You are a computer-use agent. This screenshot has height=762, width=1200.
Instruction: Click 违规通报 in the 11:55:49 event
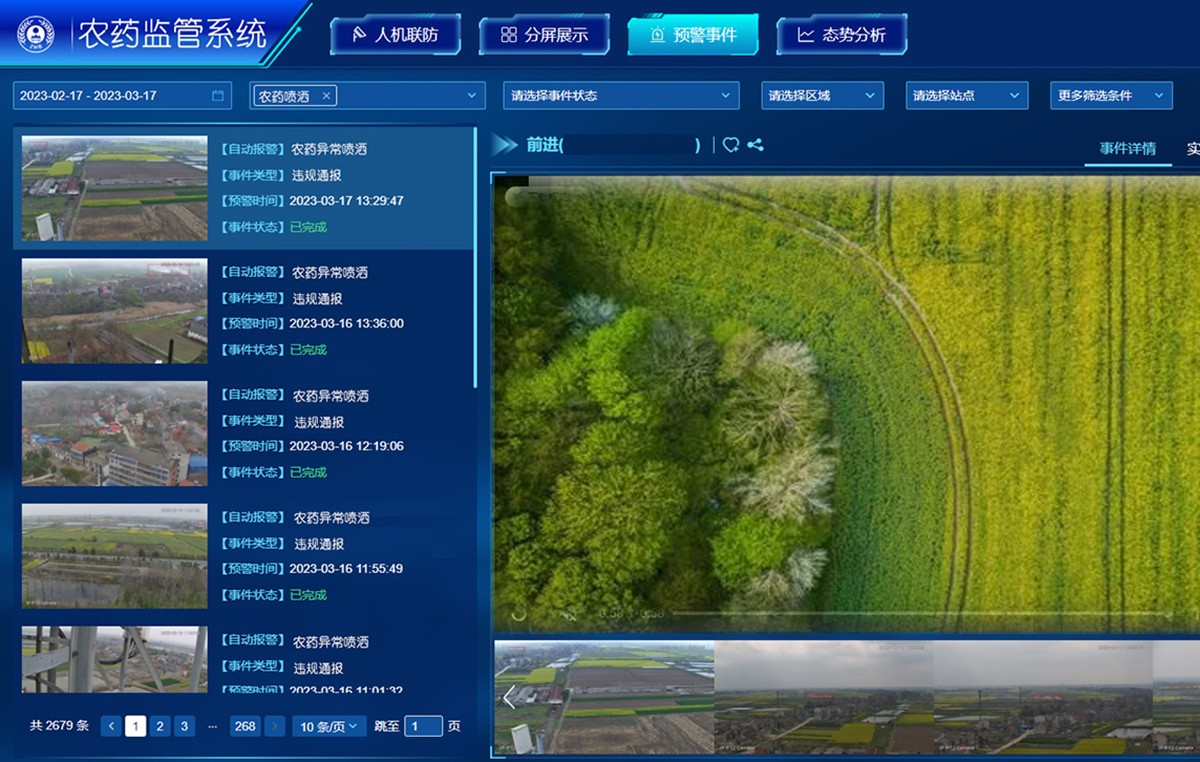[x=319, y=544]
